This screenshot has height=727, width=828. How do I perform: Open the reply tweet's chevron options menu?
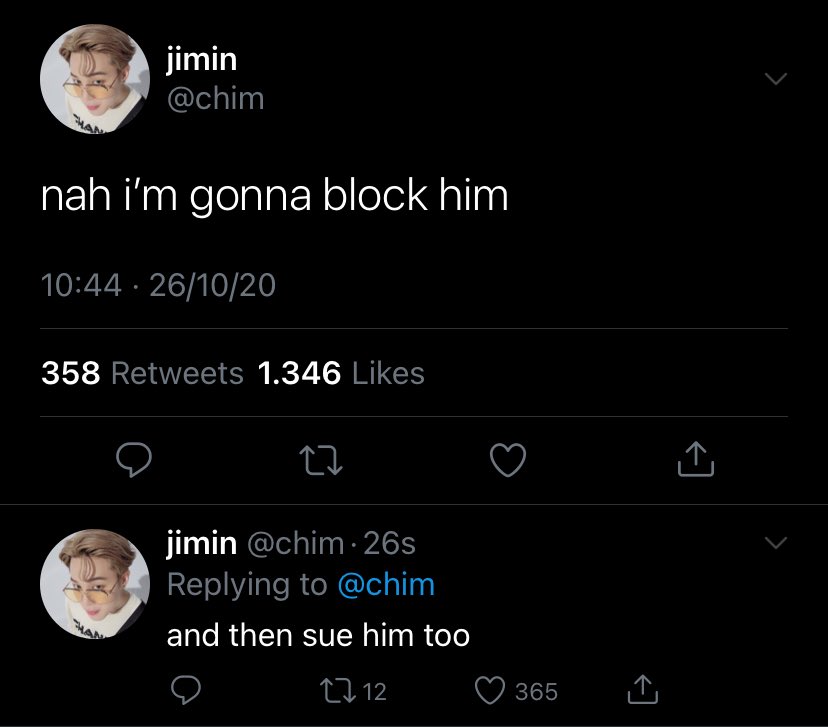click(x=776, y=543)
